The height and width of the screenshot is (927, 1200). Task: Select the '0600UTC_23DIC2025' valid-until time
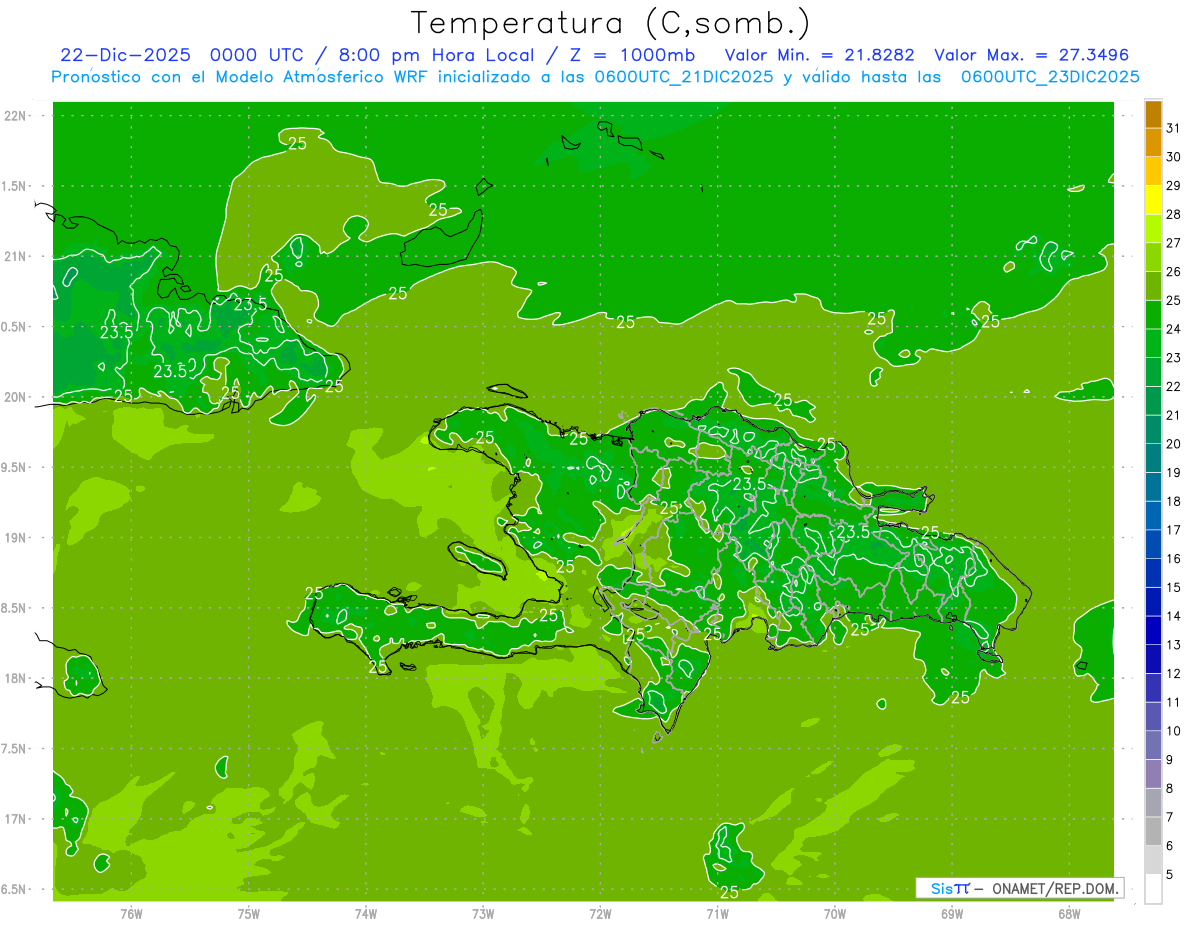1050,77
